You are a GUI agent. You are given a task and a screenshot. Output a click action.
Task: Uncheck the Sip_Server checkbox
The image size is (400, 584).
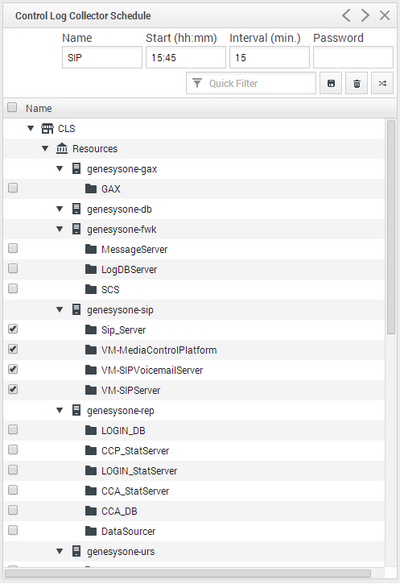pos(13,329)
